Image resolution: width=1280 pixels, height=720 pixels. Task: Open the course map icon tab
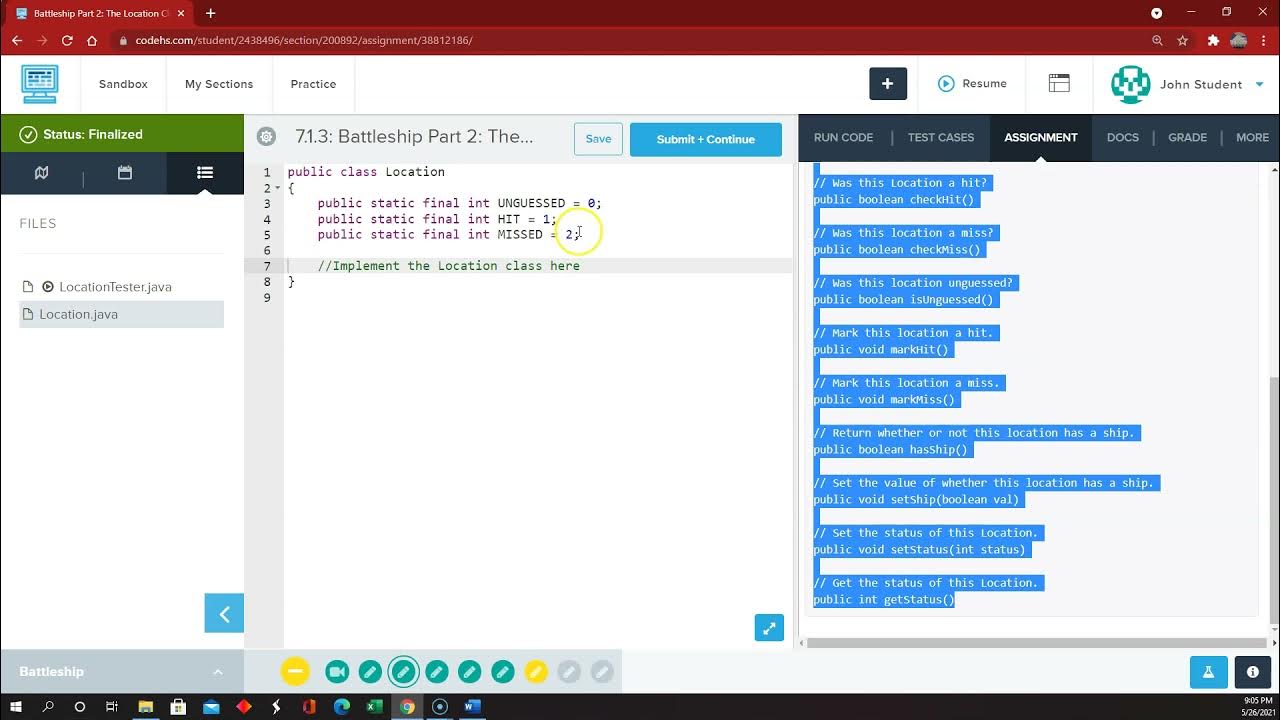point(41,173)
